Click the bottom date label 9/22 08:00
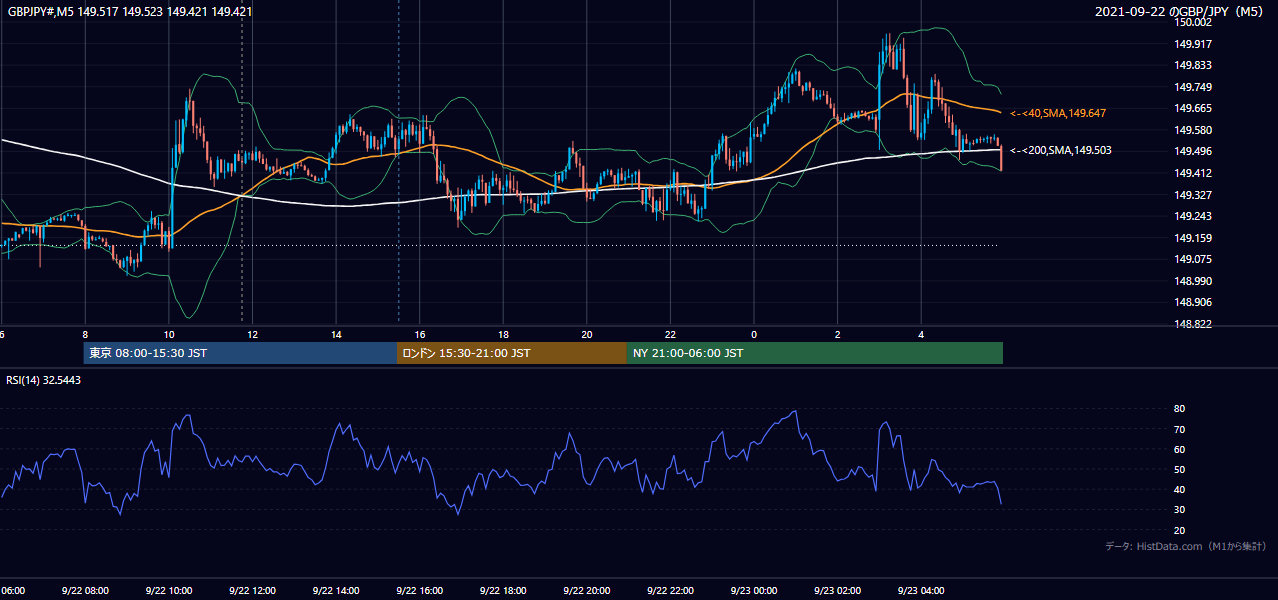The height and width of the screenshot is (600, 1278). tap(84, 591)
